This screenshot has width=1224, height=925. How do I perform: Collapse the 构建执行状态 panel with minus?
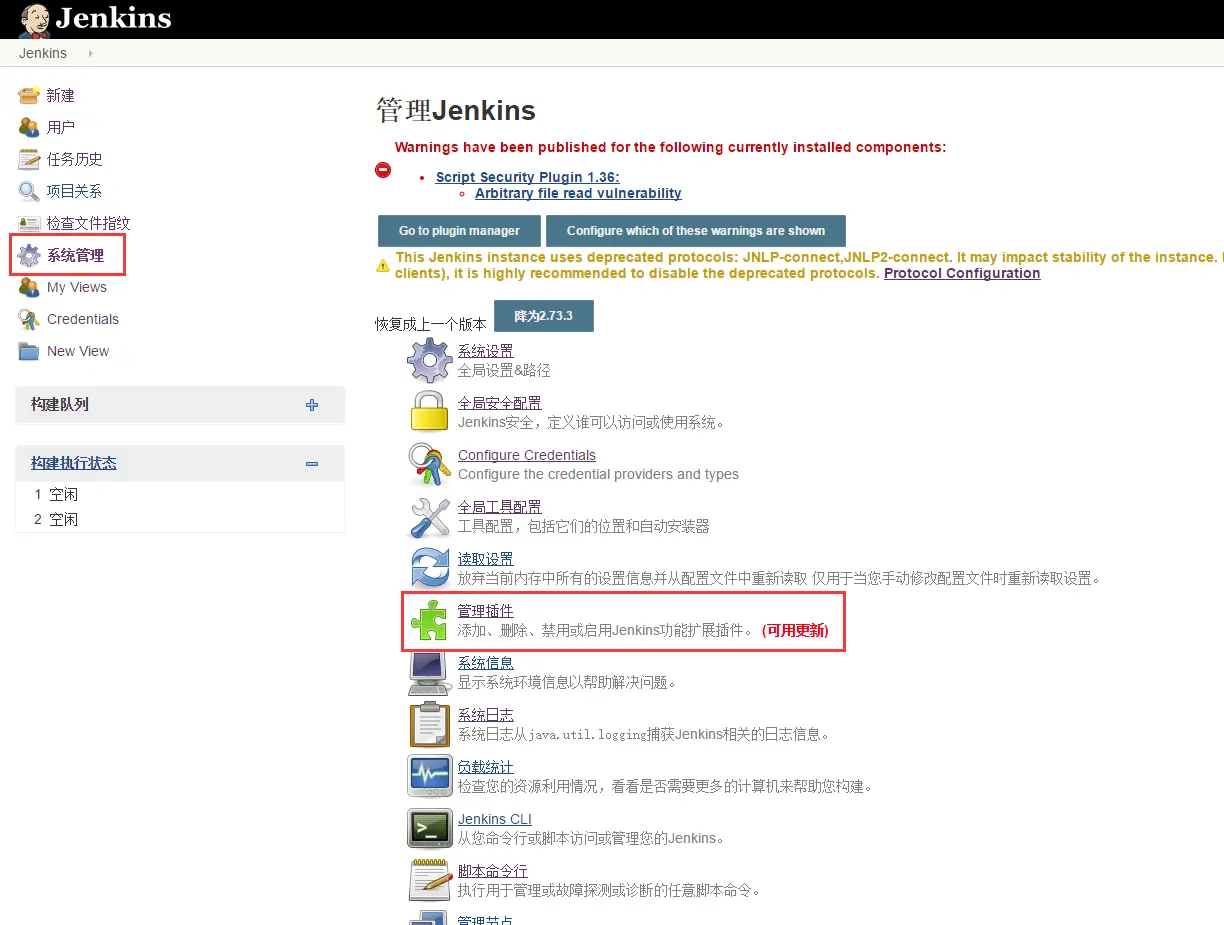[312, 463]
